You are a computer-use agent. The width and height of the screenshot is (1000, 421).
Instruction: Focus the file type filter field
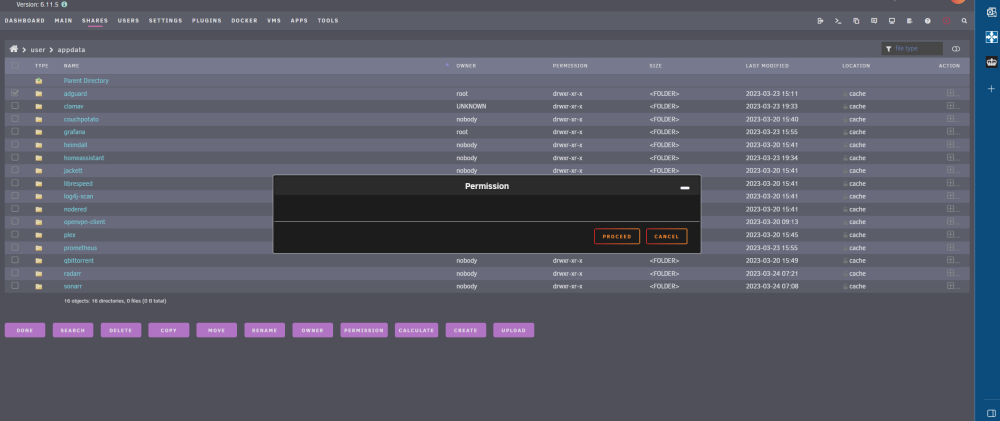(913, 48)
